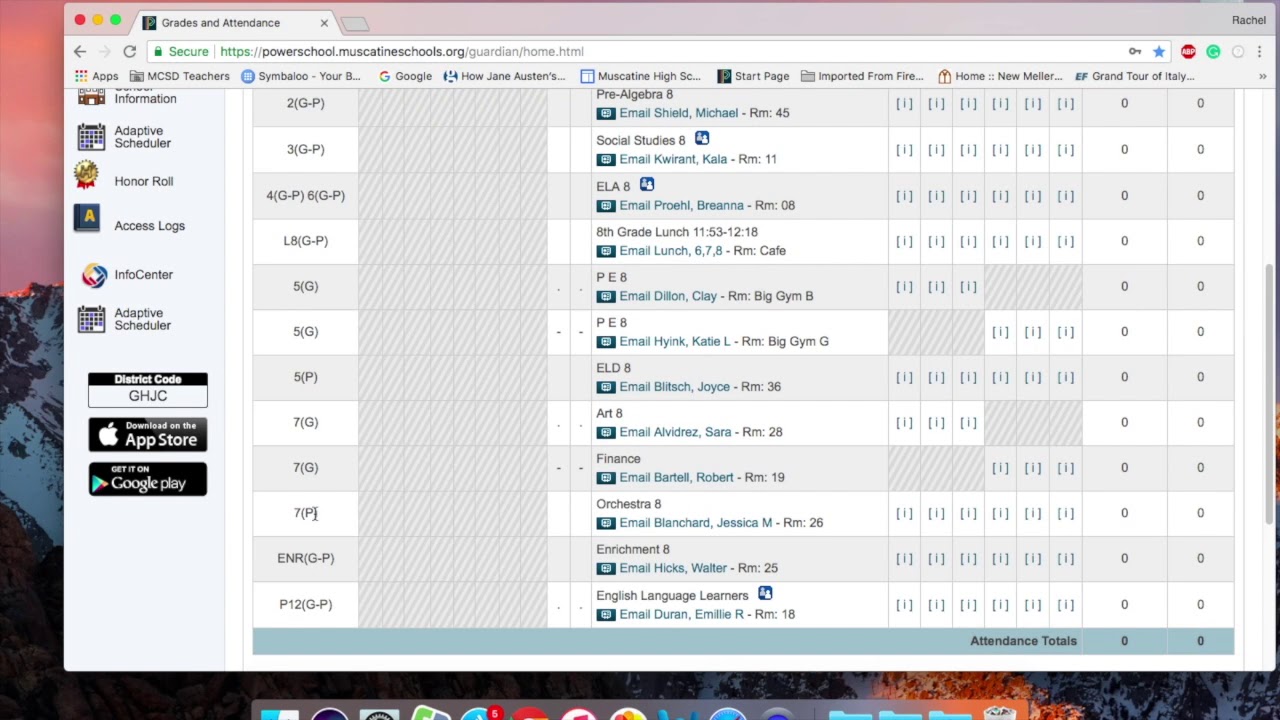Click the email icon beside Hynk, Katie L
This screenshot has width=1280, height=720.
[605, 342]
